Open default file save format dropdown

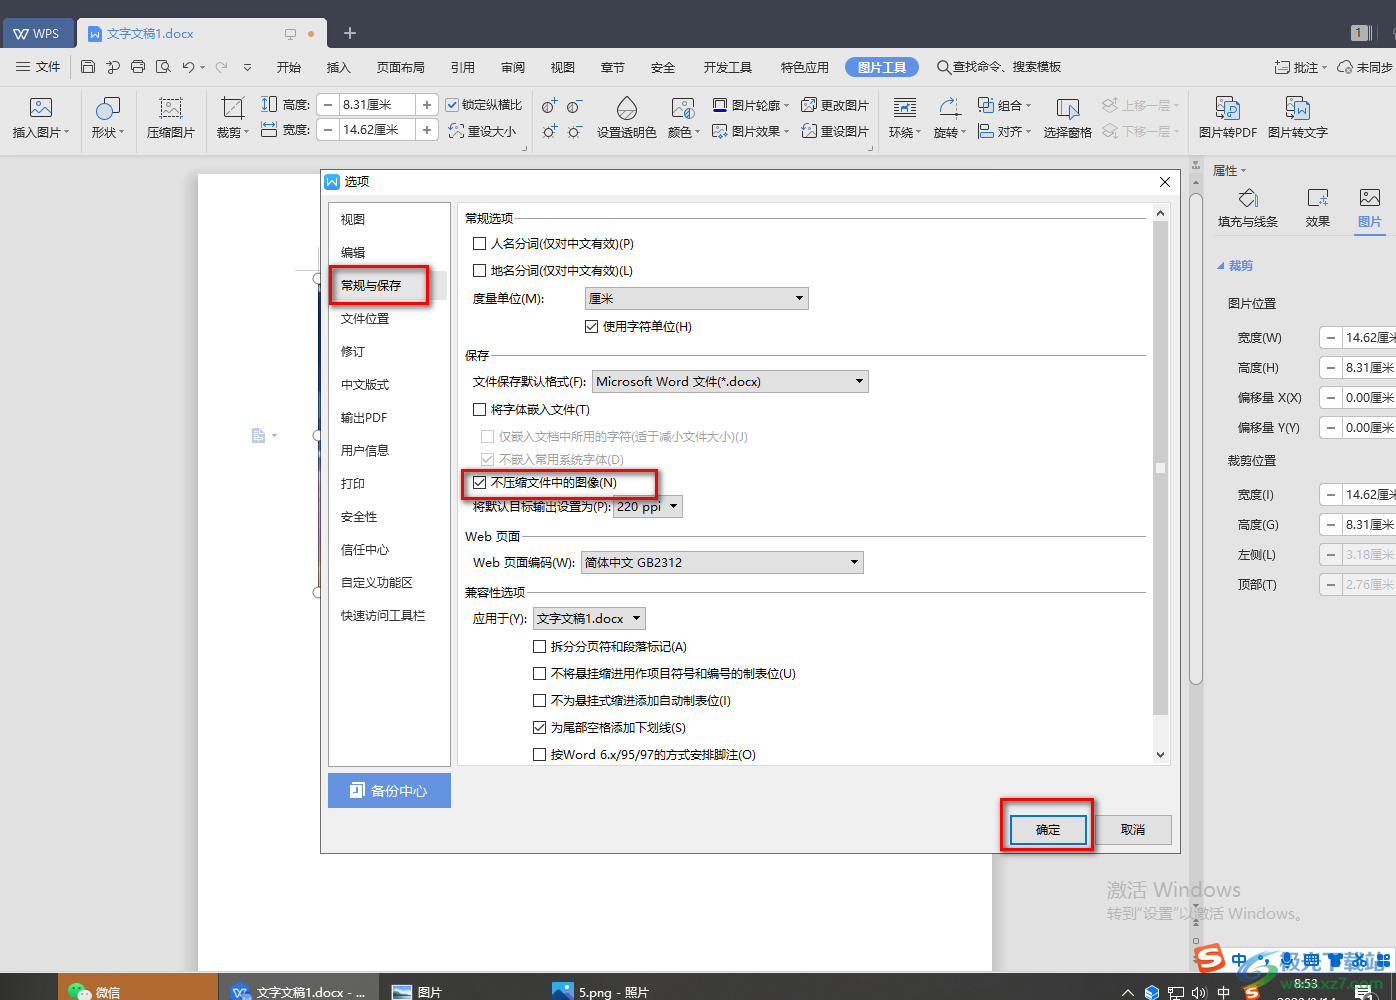[x=730, y=381]
